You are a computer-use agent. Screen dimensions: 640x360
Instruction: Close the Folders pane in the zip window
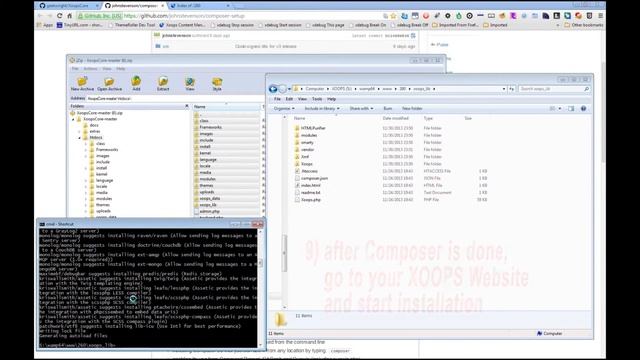[187, 106]
